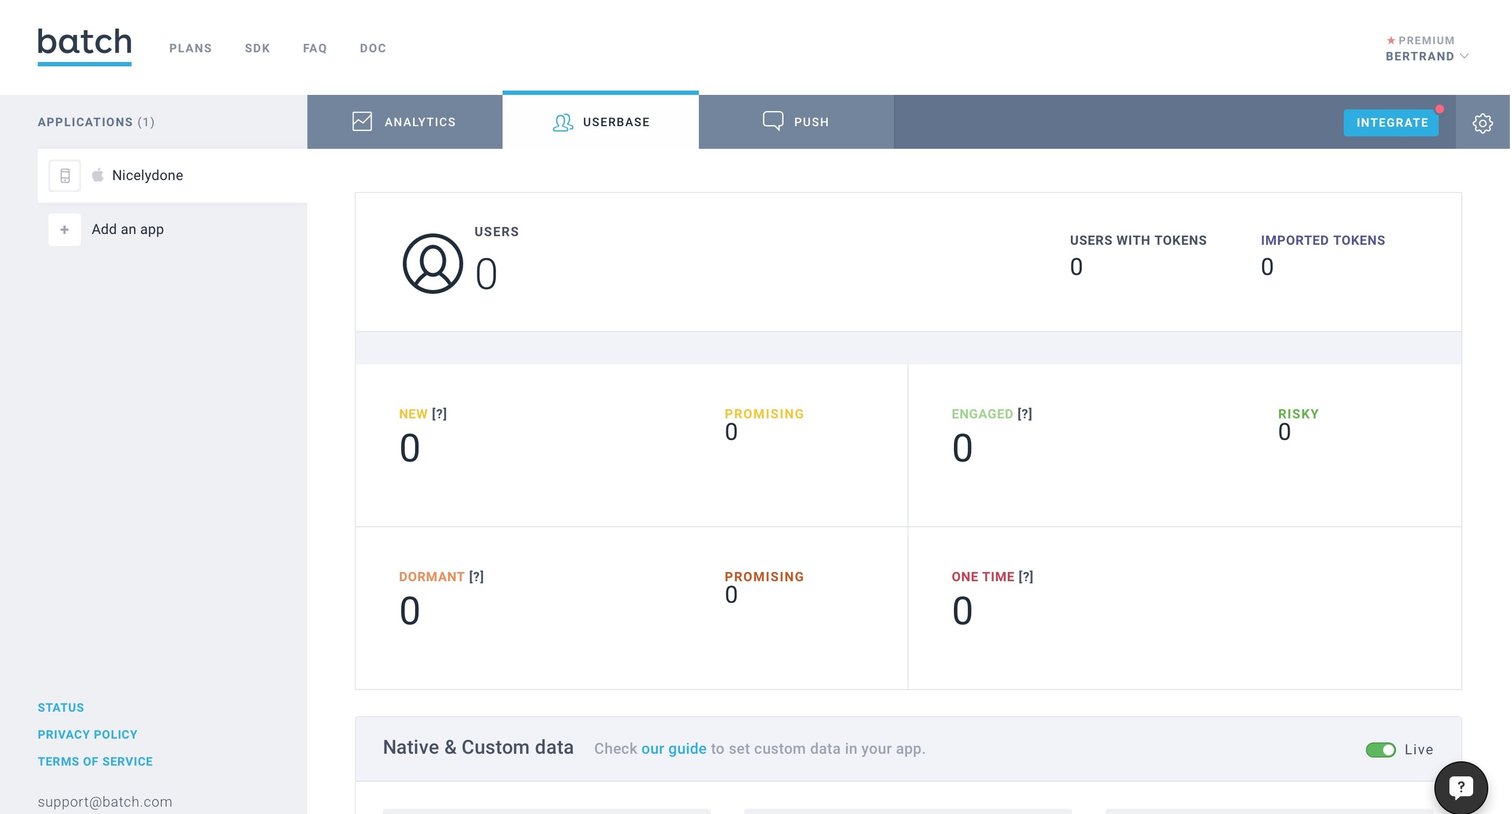1512x814 pixels.
Task: Click the support@batch.com email
Action: 105,802
